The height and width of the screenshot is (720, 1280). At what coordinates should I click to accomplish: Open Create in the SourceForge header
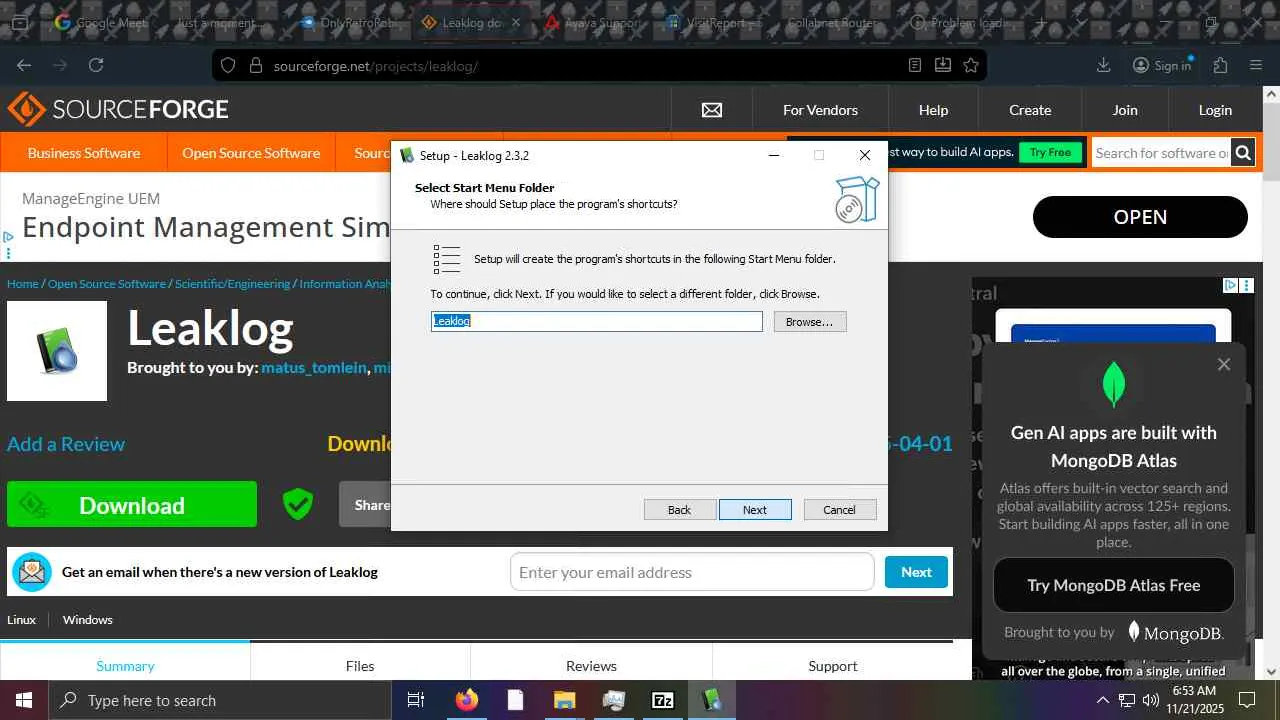[x=1030, y=110]
